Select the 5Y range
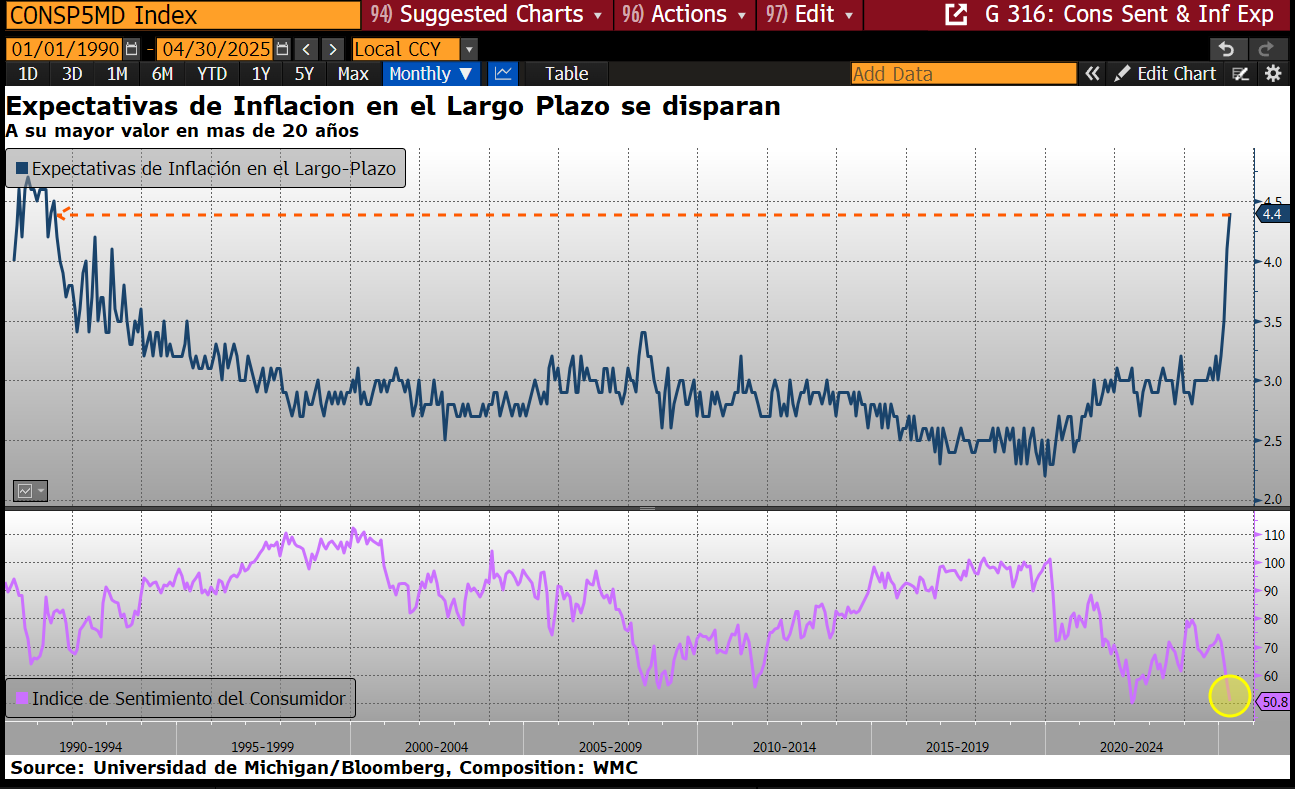 pos(304,73)
